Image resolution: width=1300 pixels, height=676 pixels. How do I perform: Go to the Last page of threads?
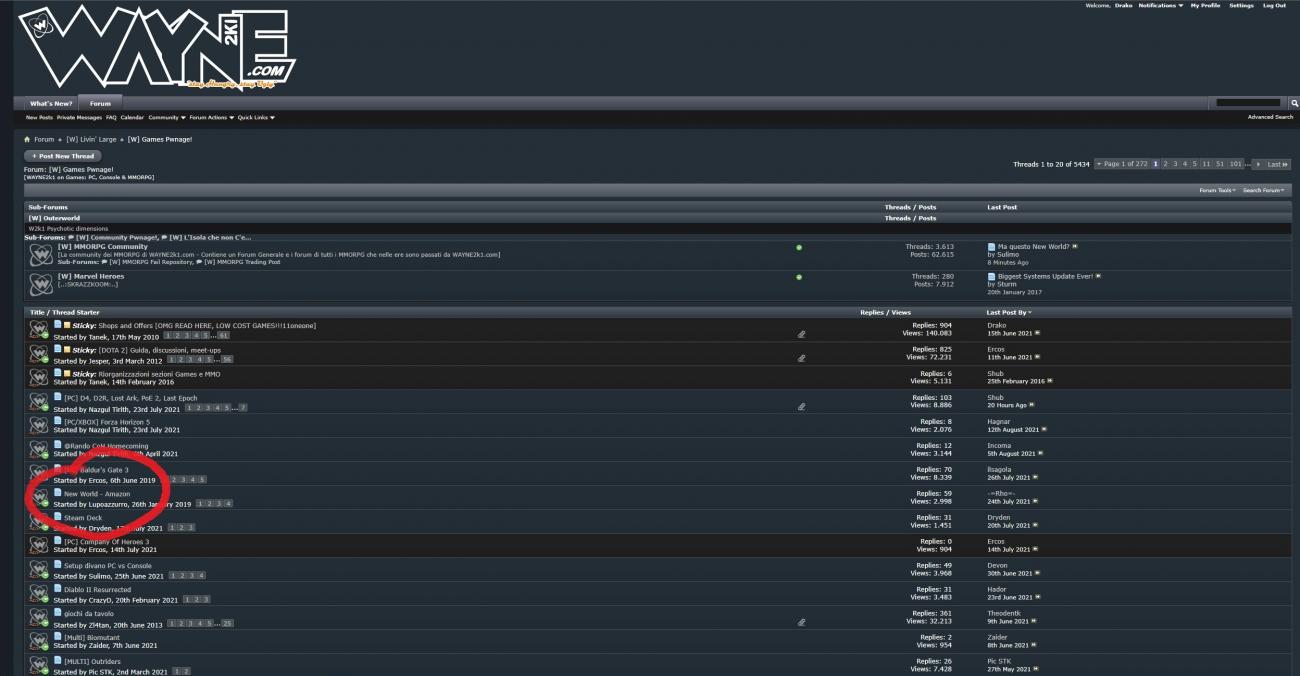click(1277, 164)
